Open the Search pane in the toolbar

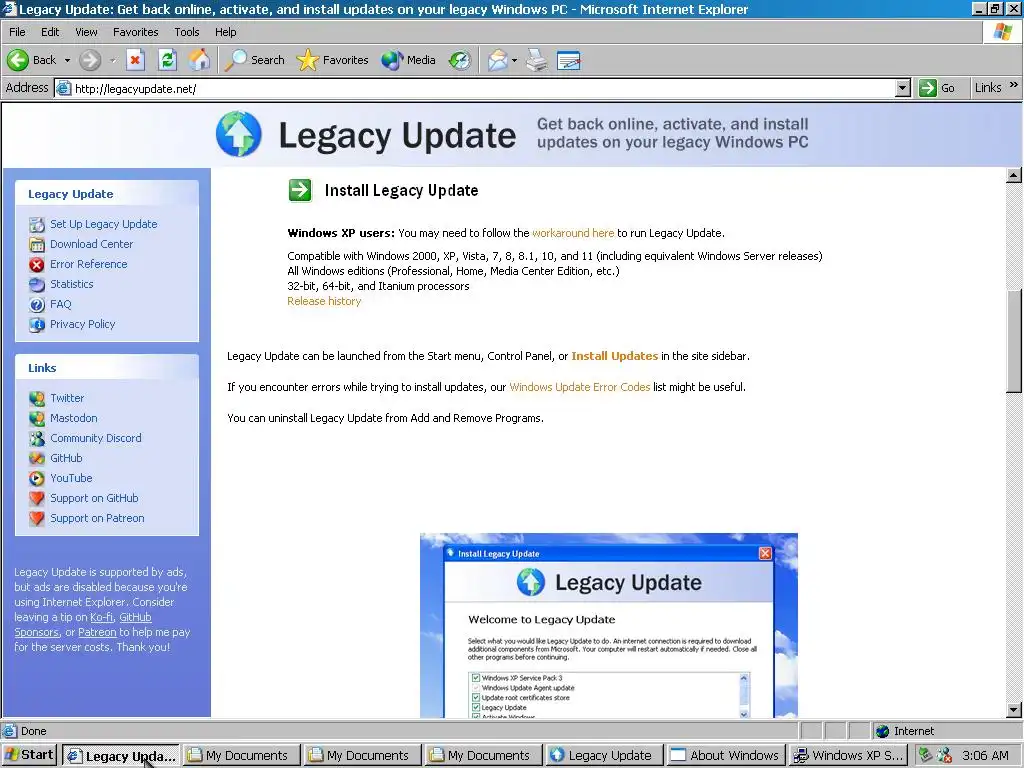(255, 60)
